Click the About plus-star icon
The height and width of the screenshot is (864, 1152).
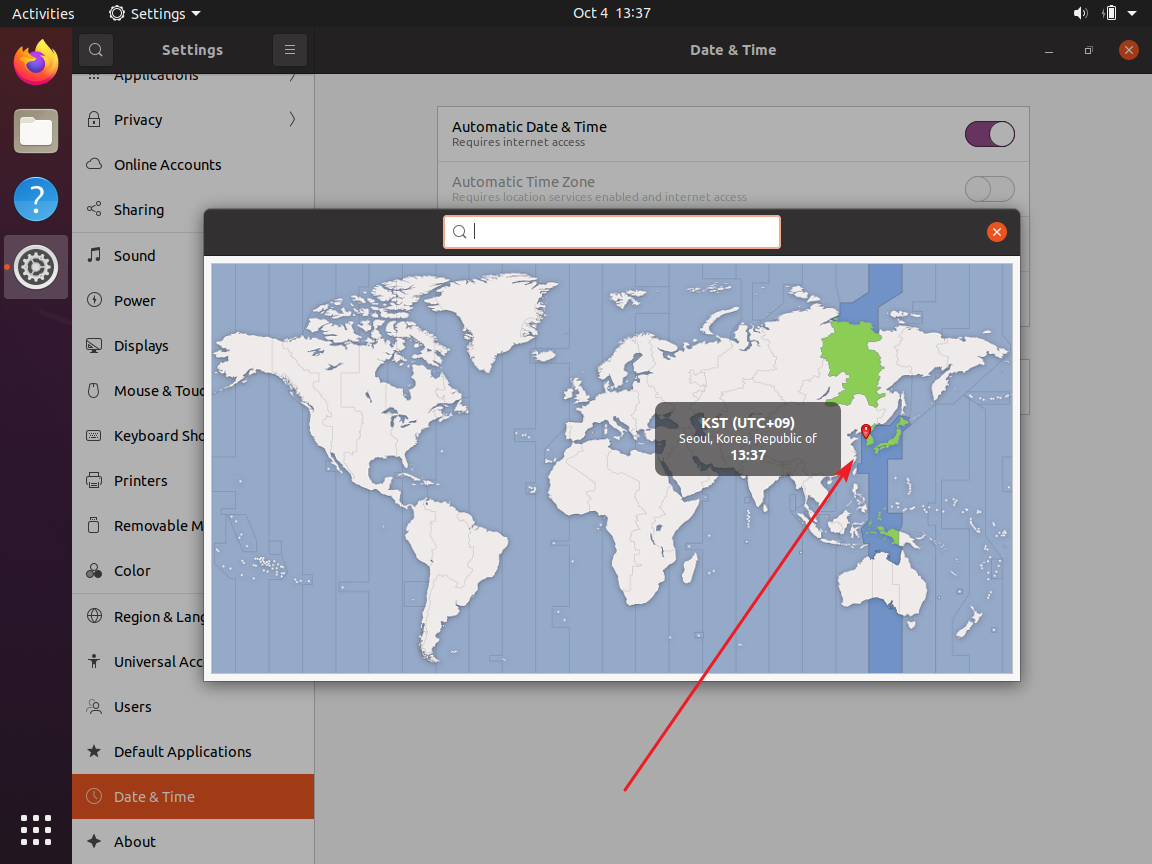[94, 841]
